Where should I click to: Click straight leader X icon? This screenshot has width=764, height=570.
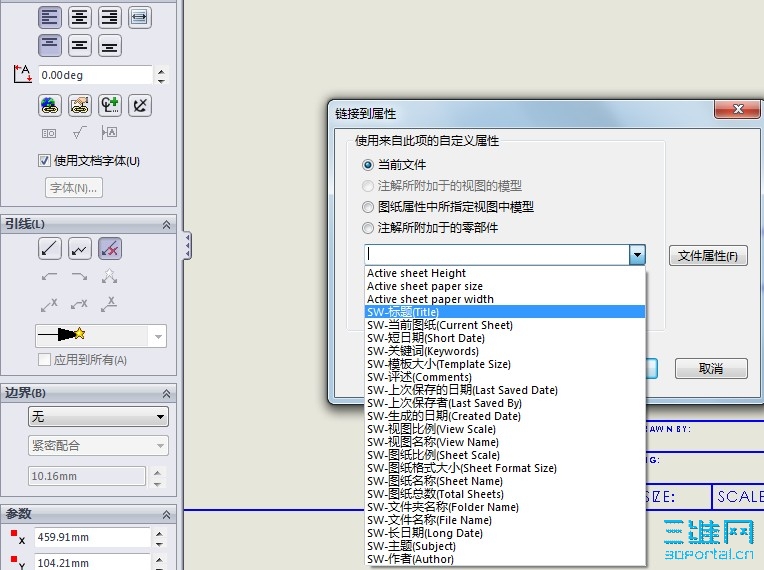tap(49, 304)
